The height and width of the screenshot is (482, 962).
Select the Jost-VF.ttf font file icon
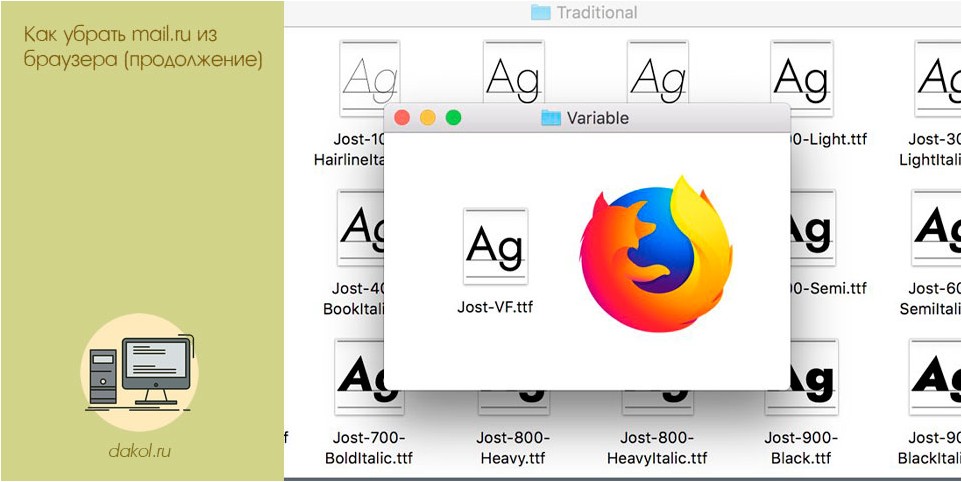click(x=496, y=246)
